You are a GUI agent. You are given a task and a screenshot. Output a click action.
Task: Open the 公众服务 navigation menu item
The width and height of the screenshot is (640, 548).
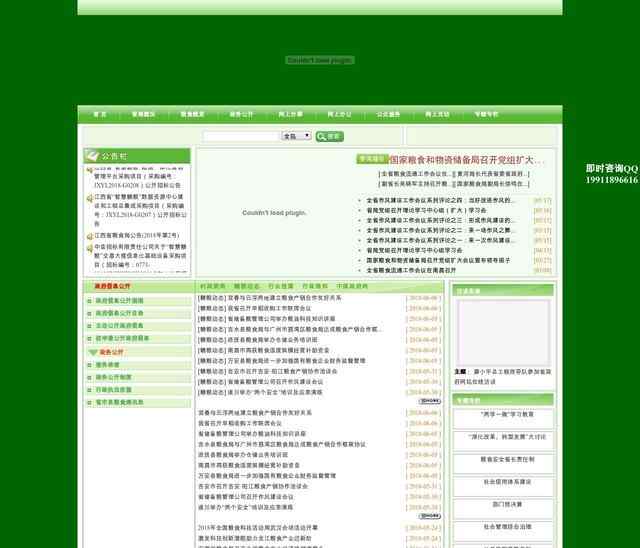[388, 115]
